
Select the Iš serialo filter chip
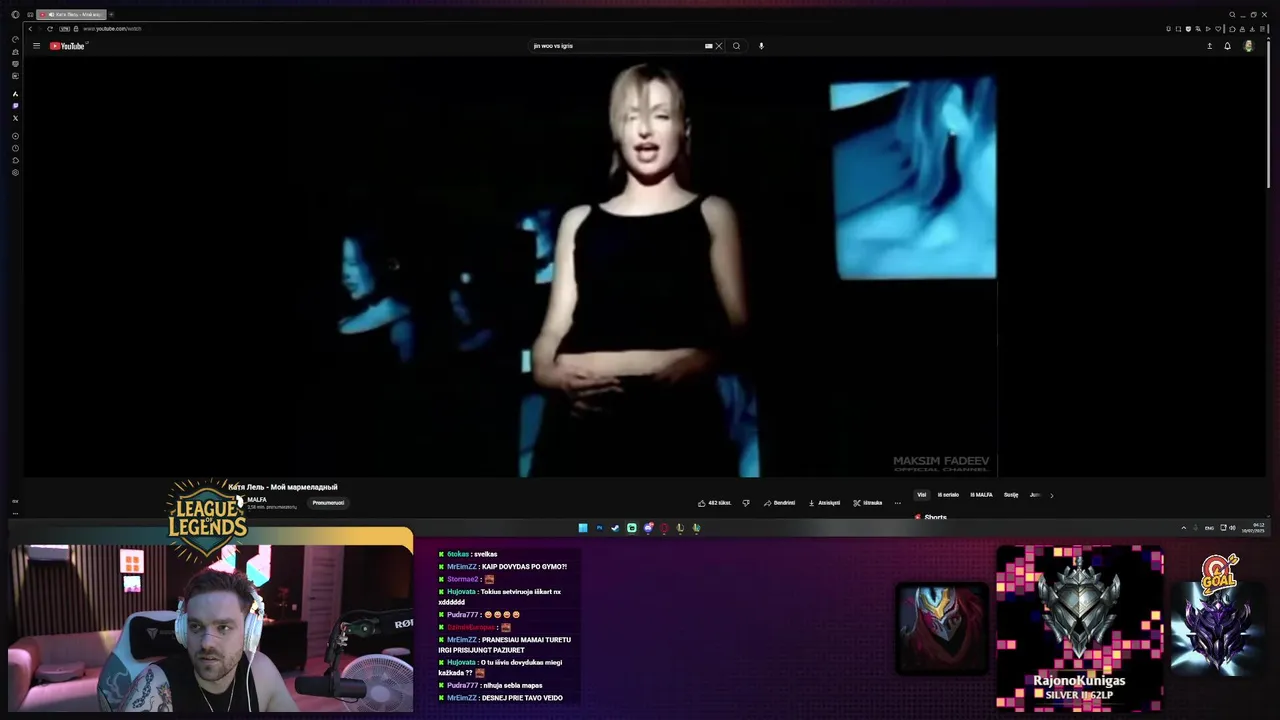[948, 495]
